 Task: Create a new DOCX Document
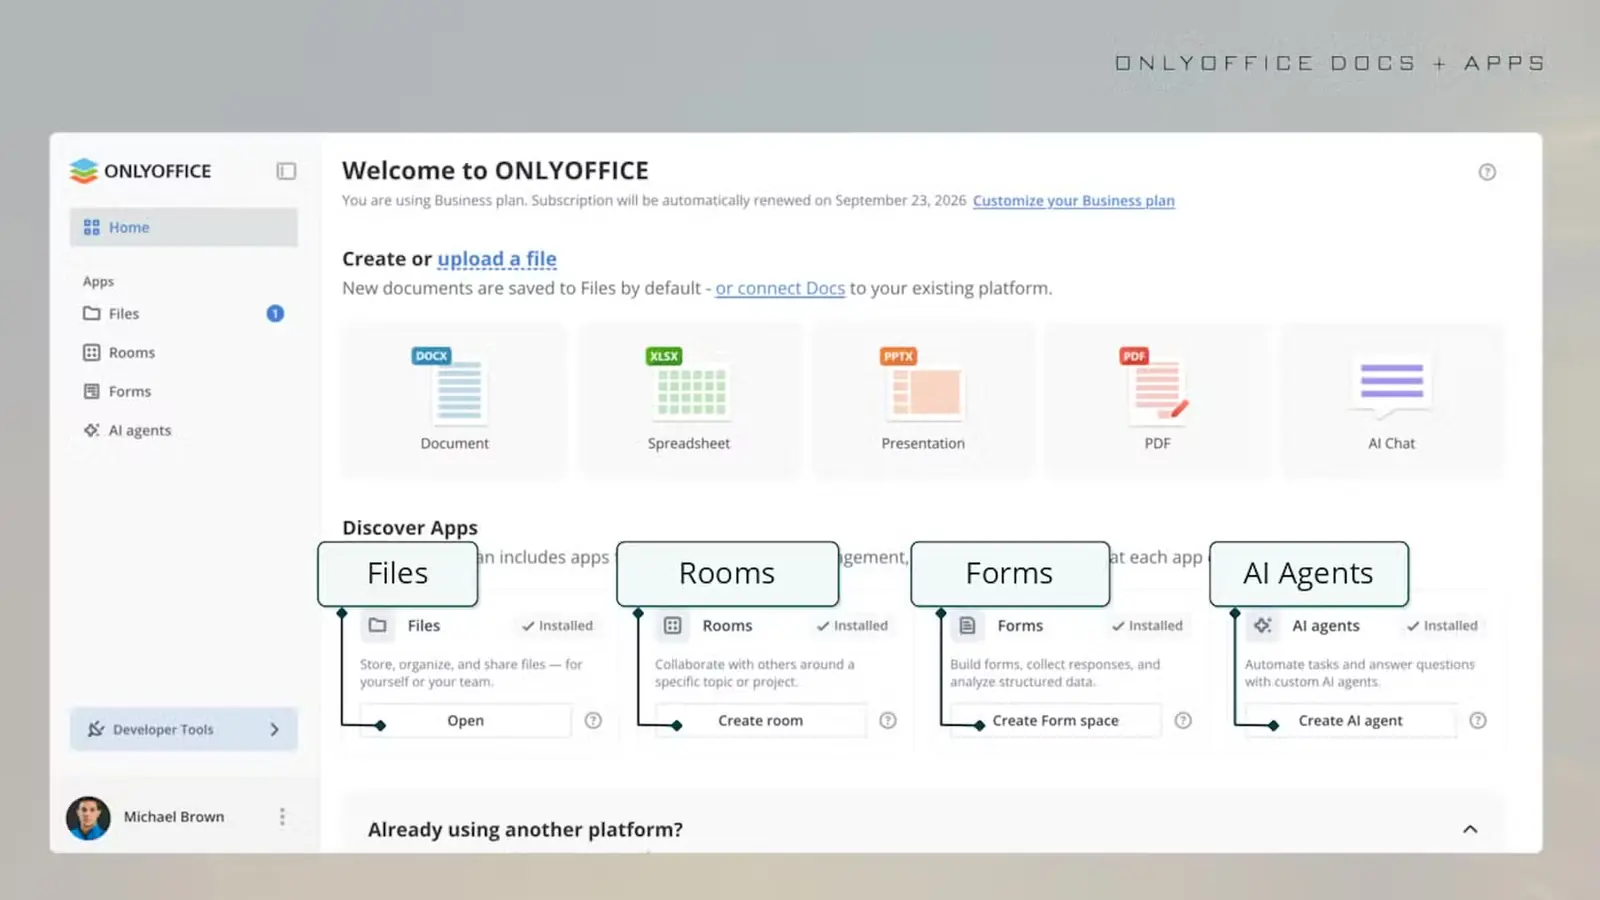coord(454,400)
